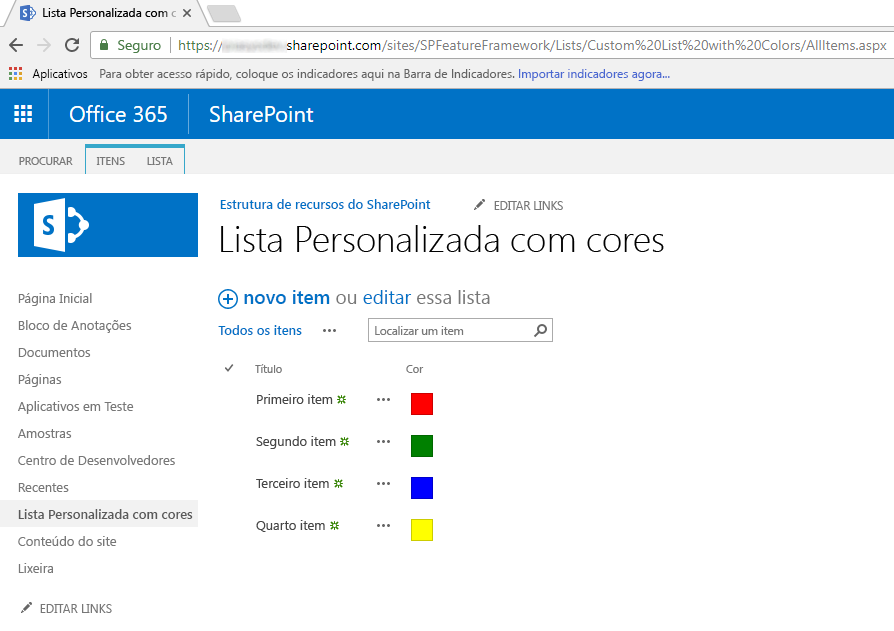Viewport: 894px width, 631px height.
Task: Click the secure padlock icon in address bar
Action: (104, 45)
